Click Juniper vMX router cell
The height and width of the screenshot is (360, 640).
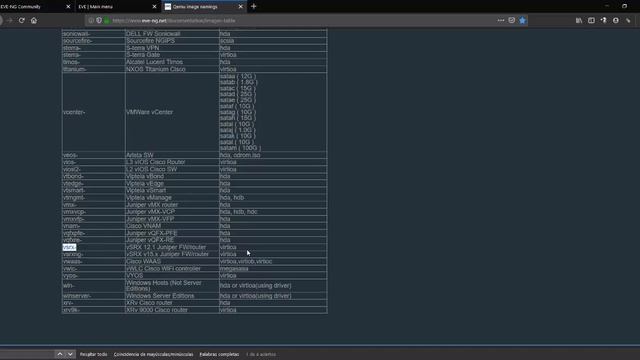172,205
